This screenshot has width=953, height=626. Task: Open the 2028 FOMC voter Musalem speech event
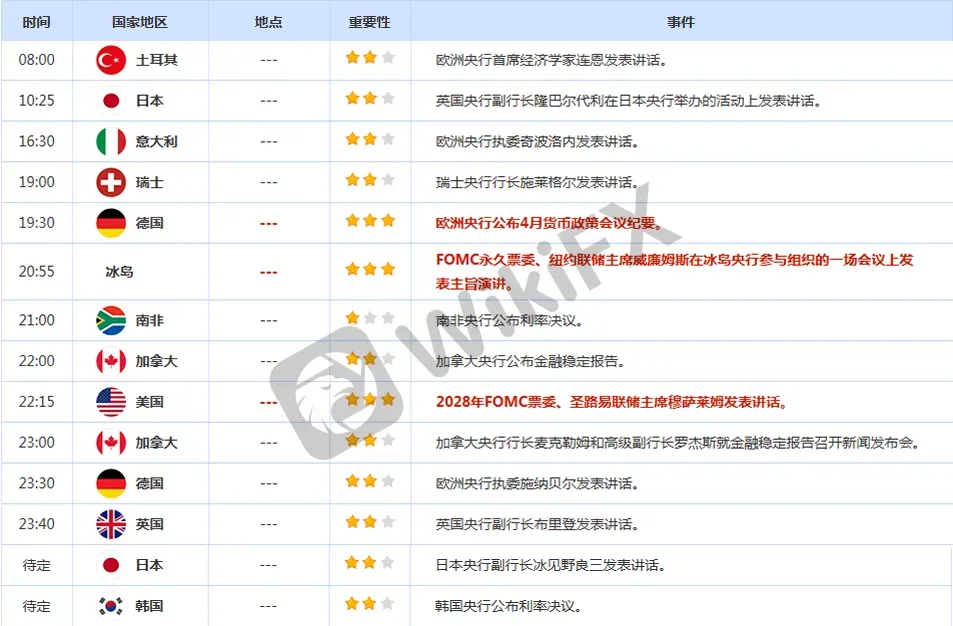pyautogui.click(x=612, y=402)
